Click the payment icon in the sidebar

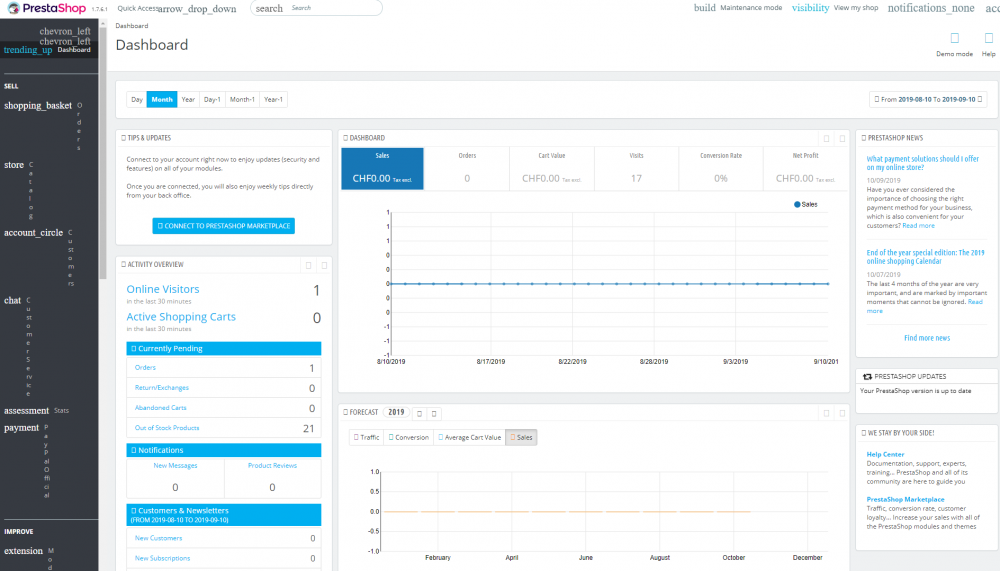click(x=21, y=428)
